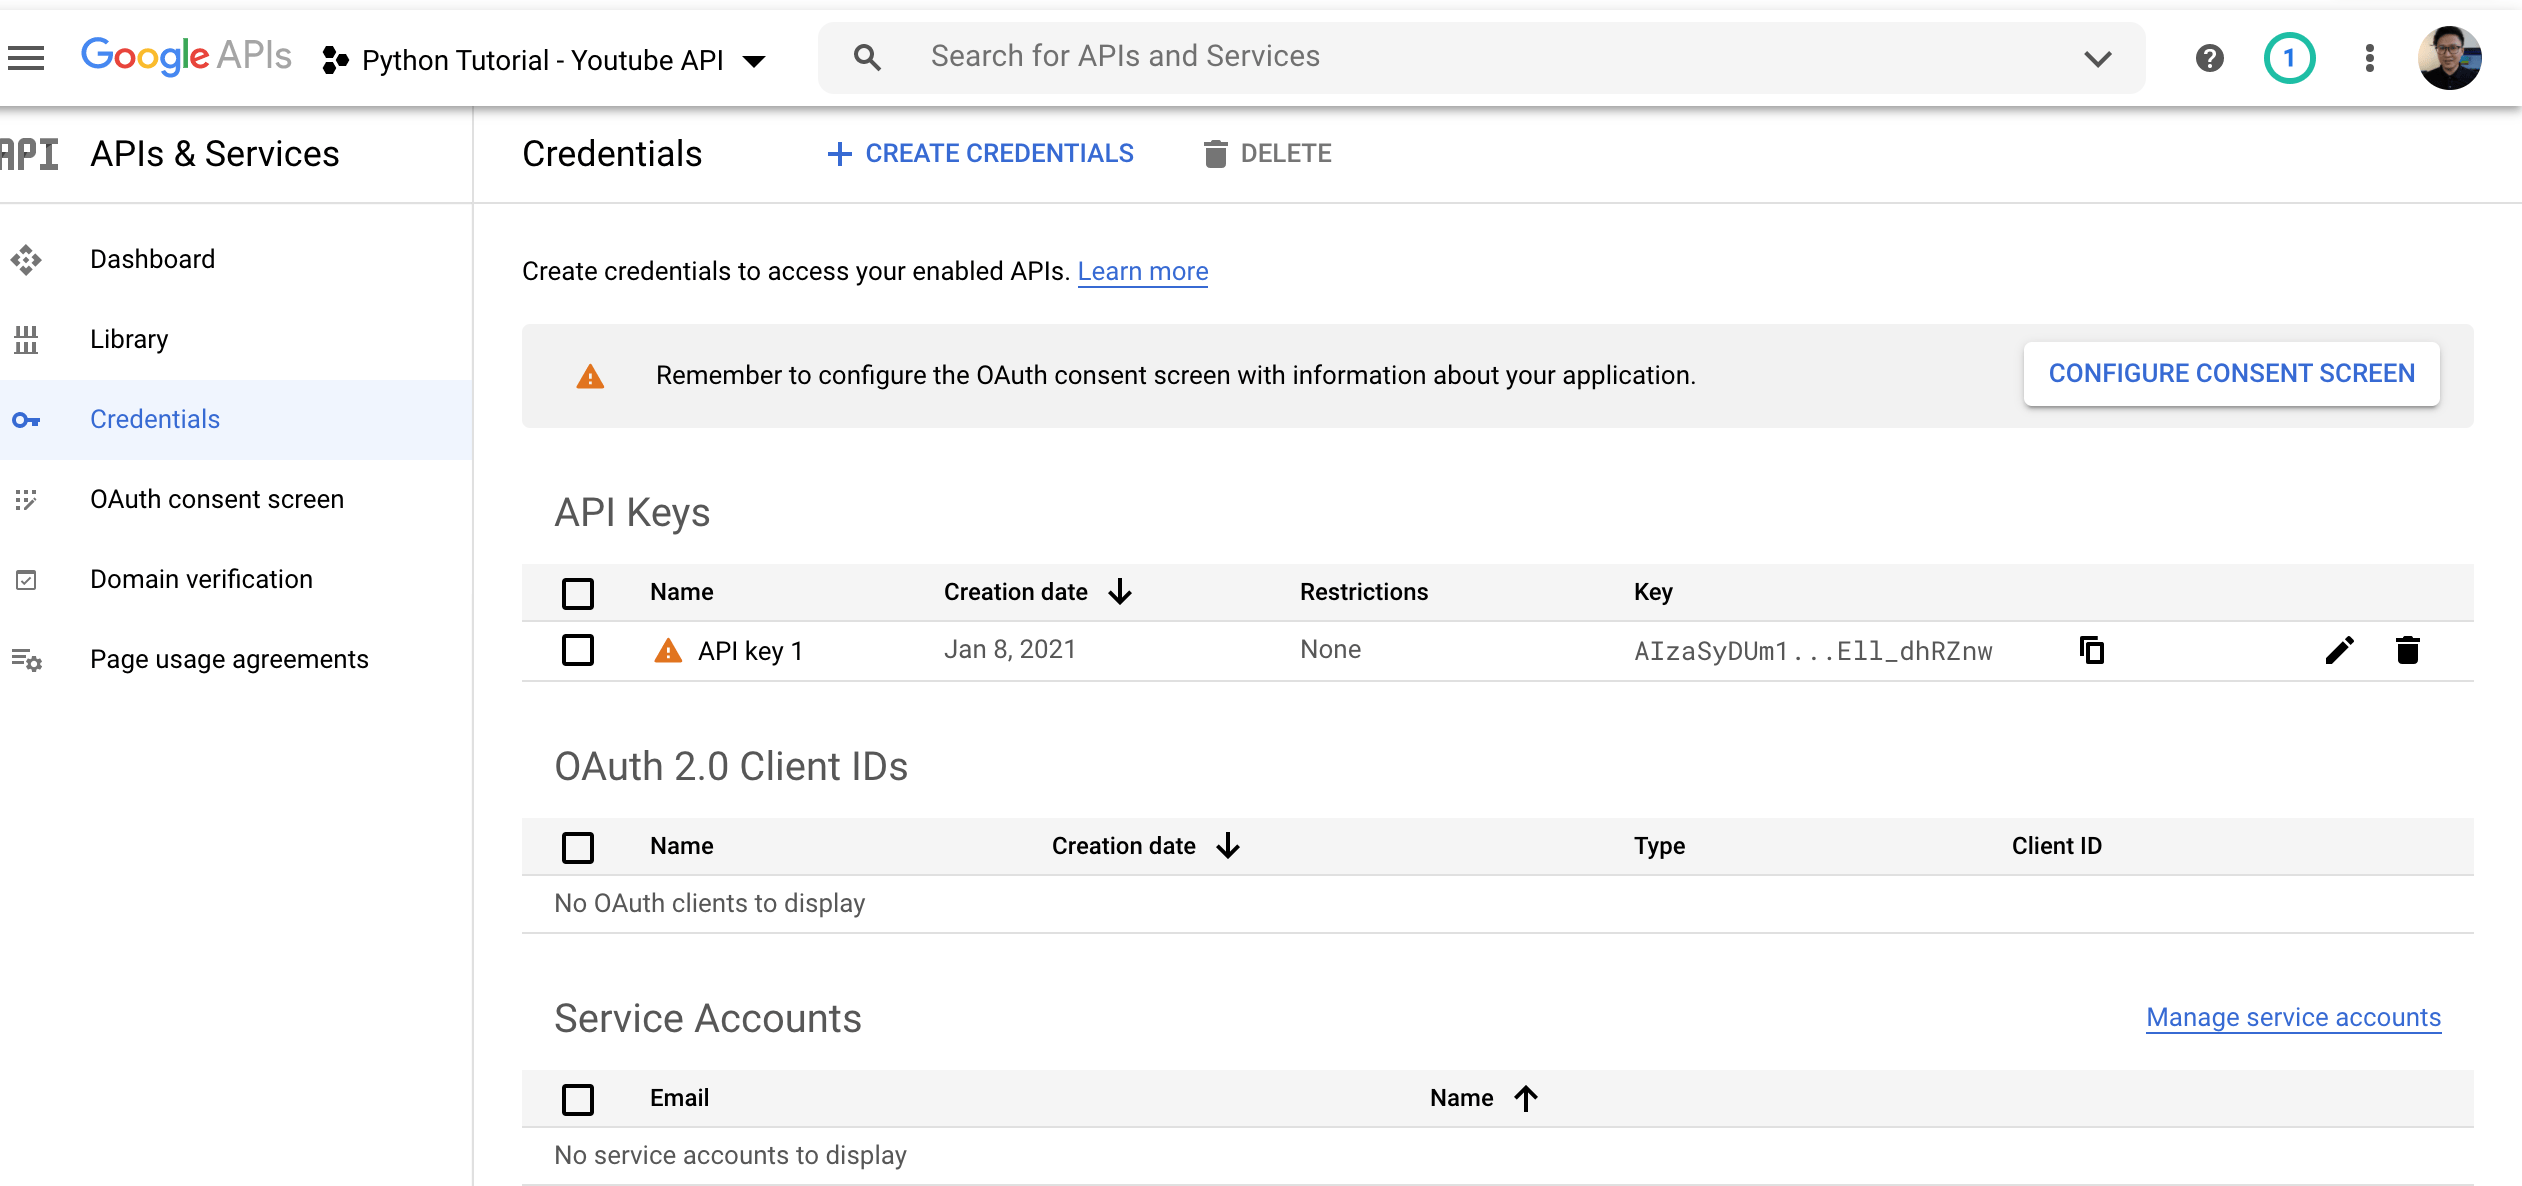2522x1186 pixels.
Task: Open the three-dot more options menu
Action: click(x=2369, y=58)
